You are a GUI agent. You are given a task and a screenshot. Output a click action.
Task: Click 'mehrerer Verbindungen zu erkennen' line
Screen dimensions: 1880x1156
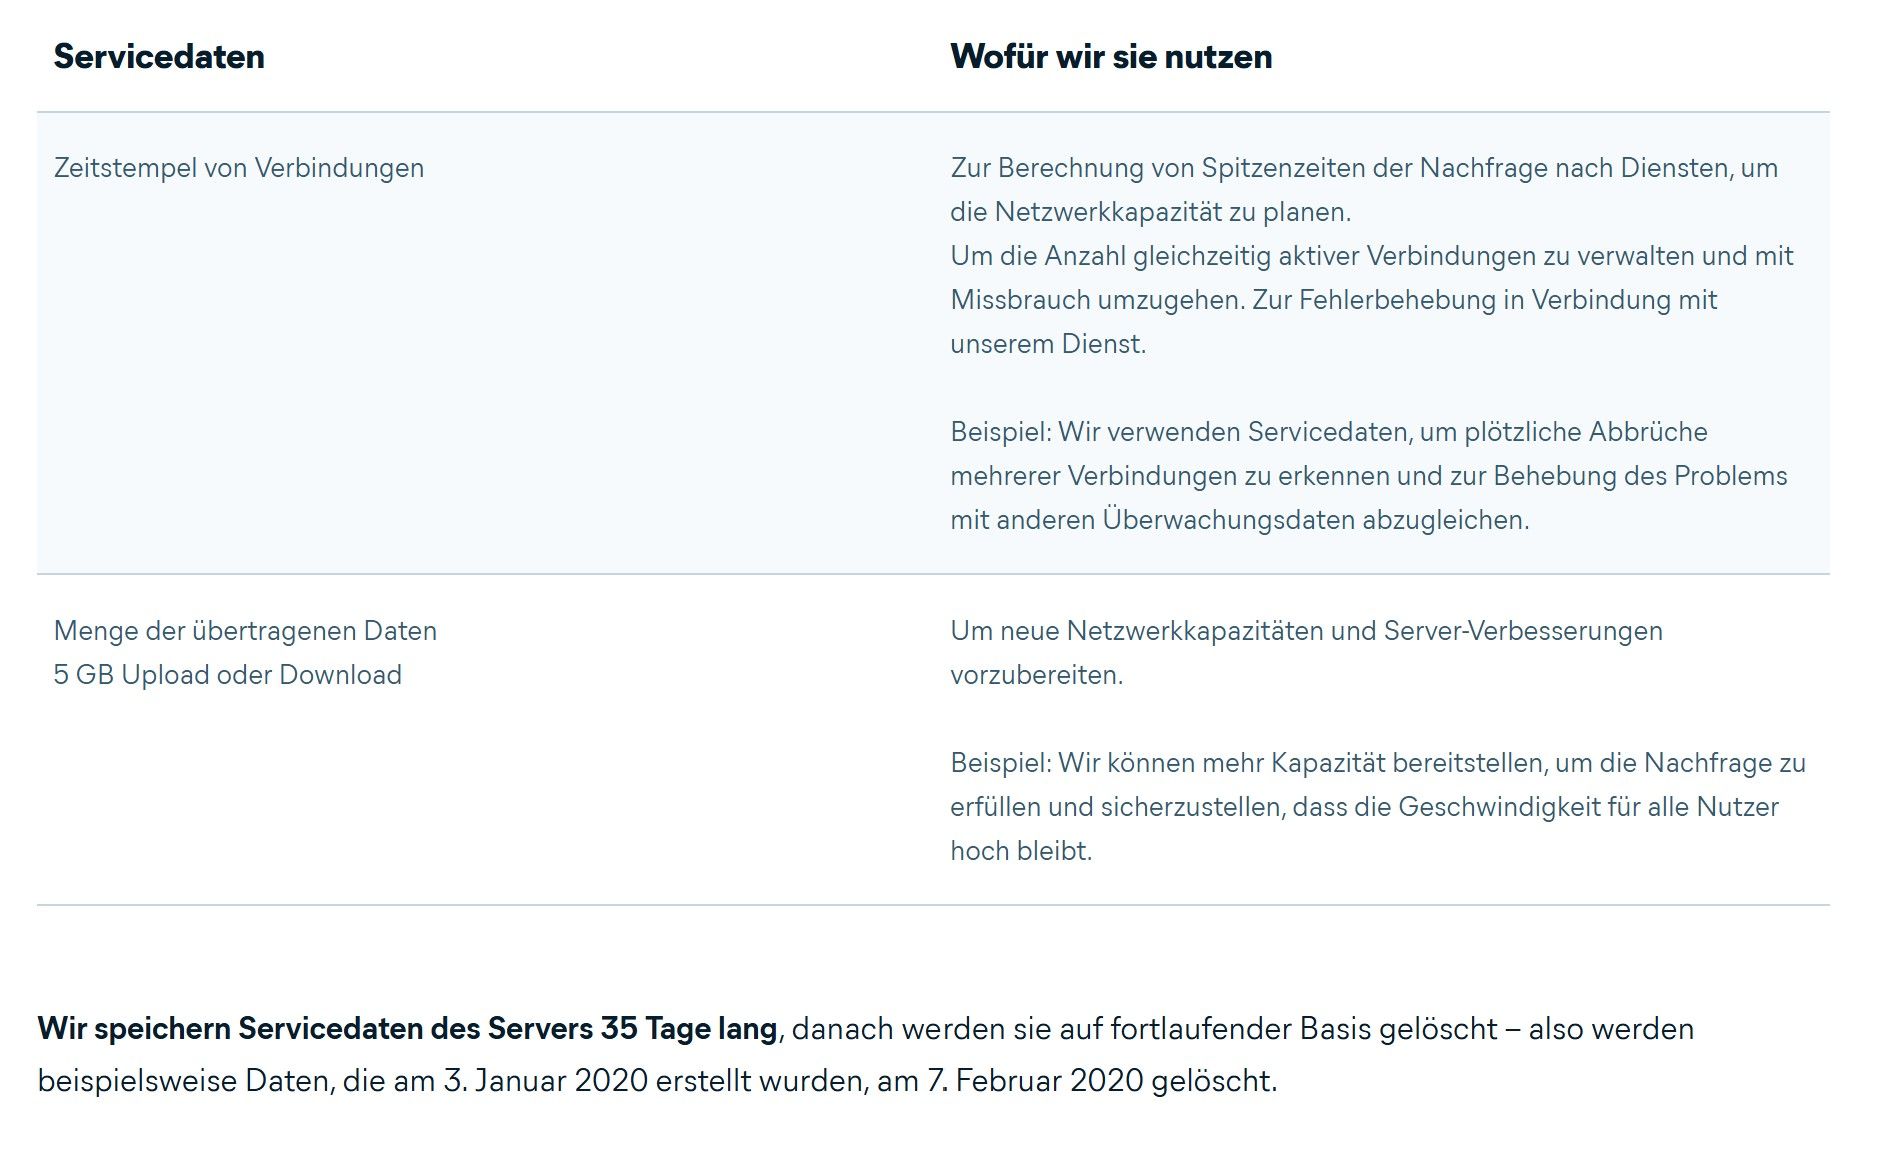[x=1369, y=476]
